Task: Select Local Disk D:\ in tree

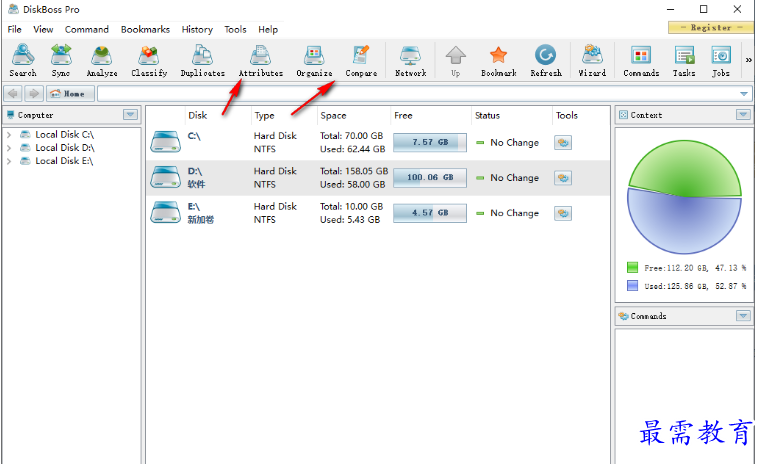Action: point(65,148)
